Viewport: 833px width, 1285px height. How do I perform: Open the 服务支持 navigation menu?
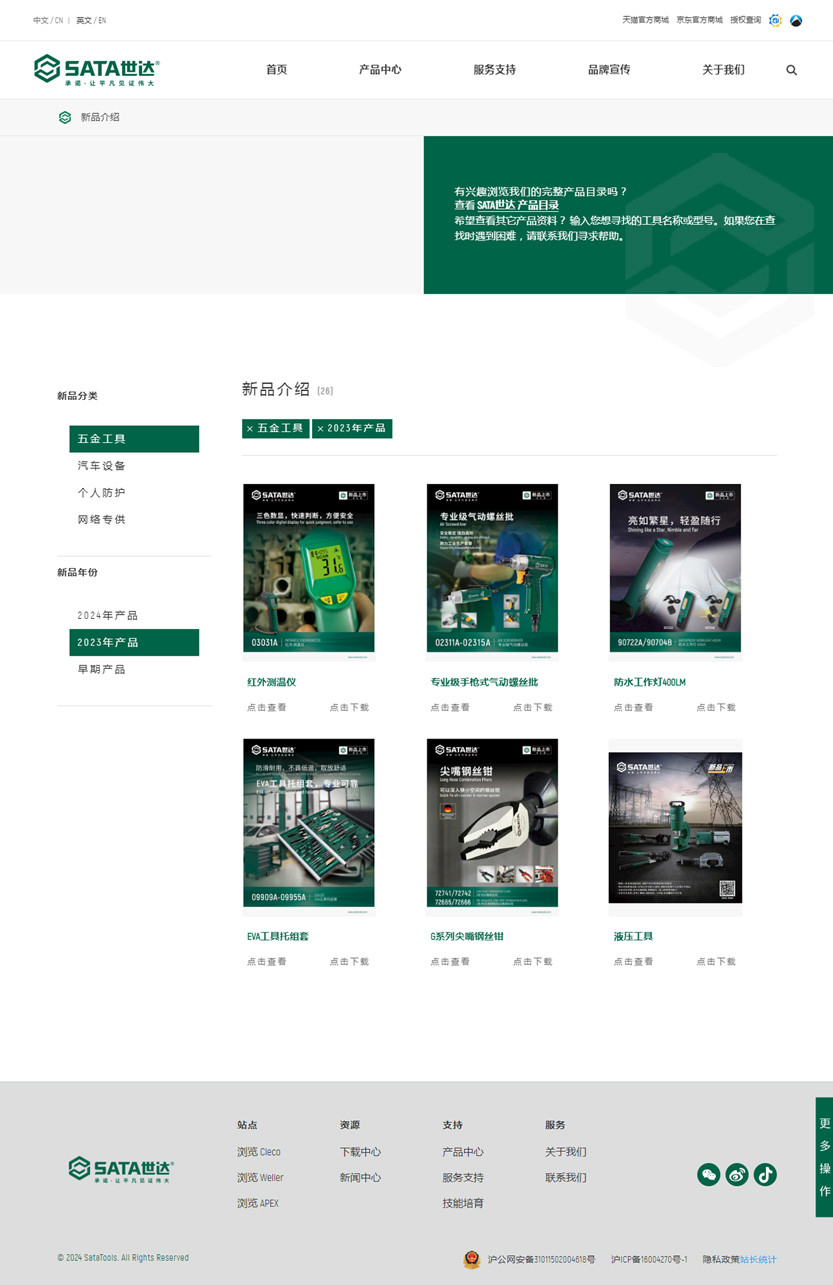coord(494,70)
